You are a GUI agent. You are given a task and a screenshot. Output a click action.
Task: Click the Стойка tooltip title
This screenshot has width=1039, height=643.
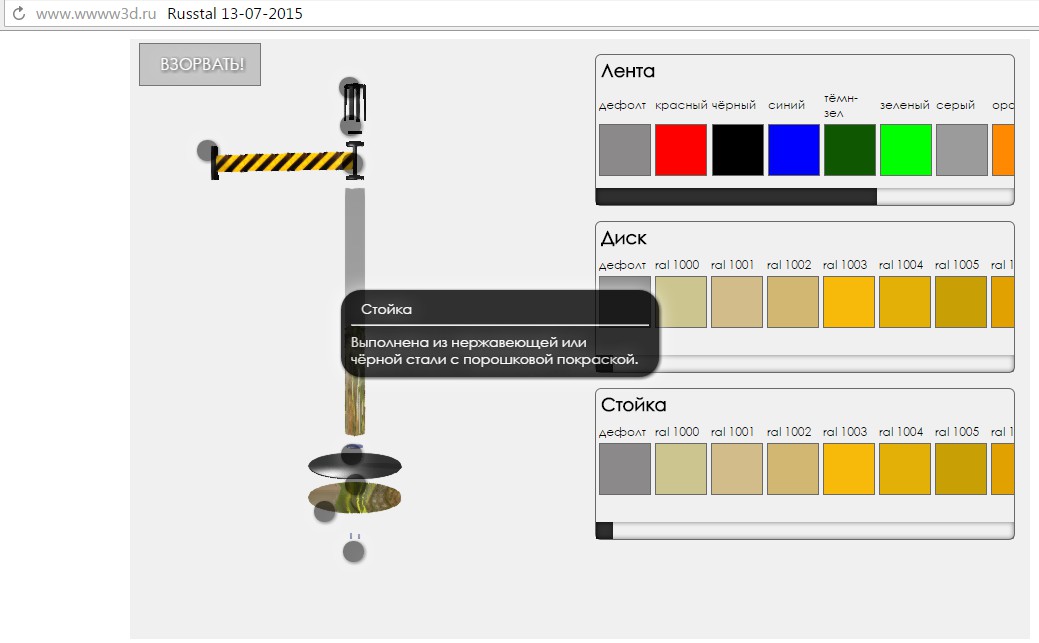click(386, 309)
